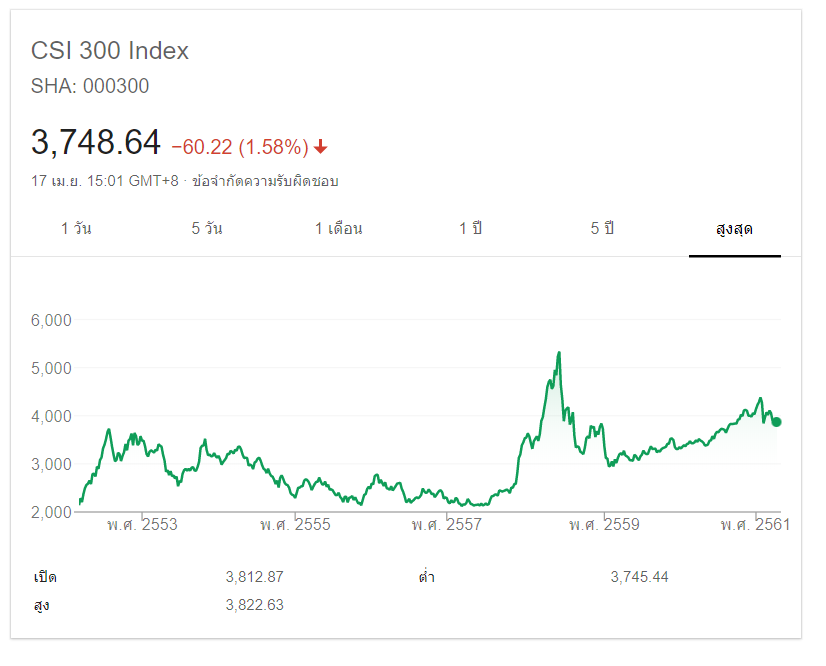The image size is (826, 666).
Task: Click the −60.22 (1.58%) change value
Action: 240,147
